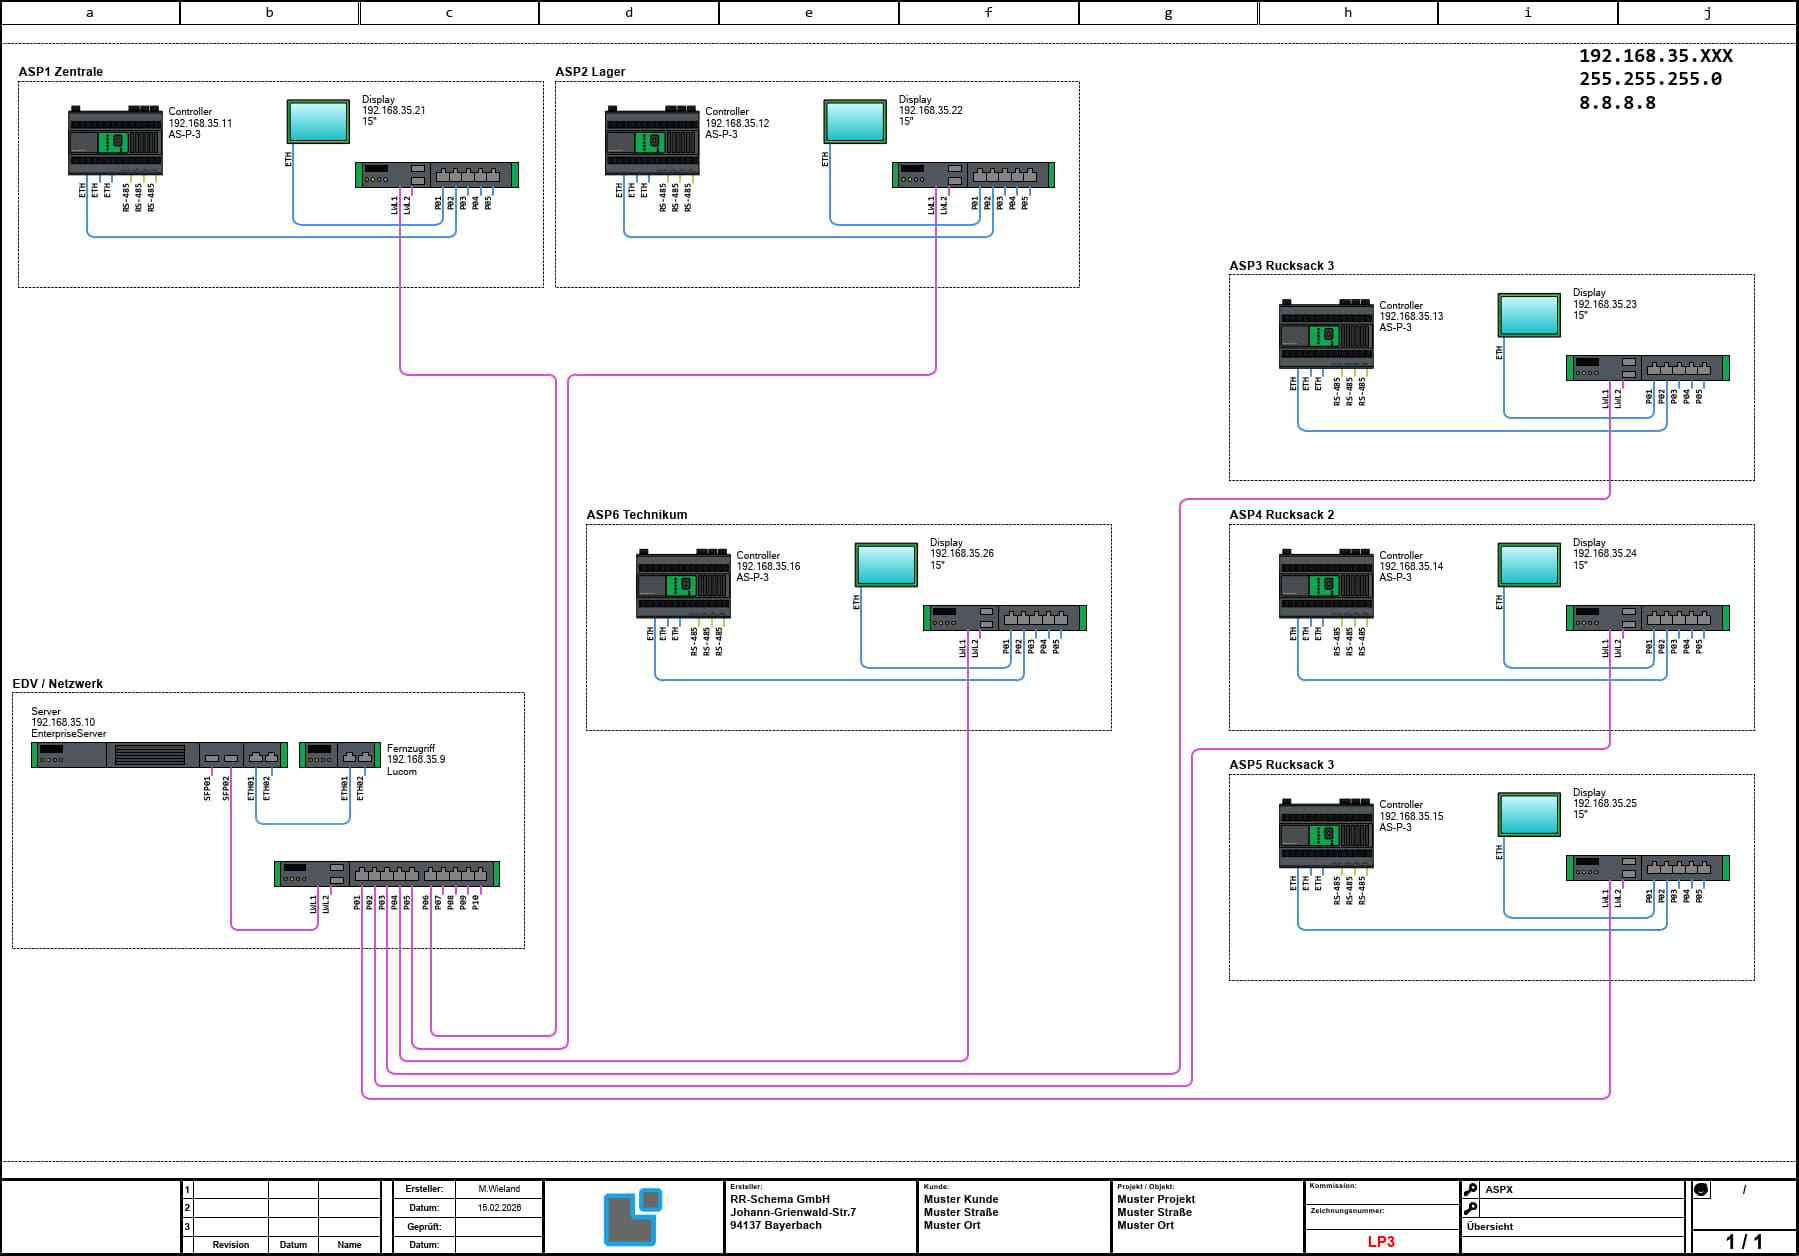Click the wrench icon beside ASPX
This screenshot has height=1256, width=1799.
(1471, 1190)
